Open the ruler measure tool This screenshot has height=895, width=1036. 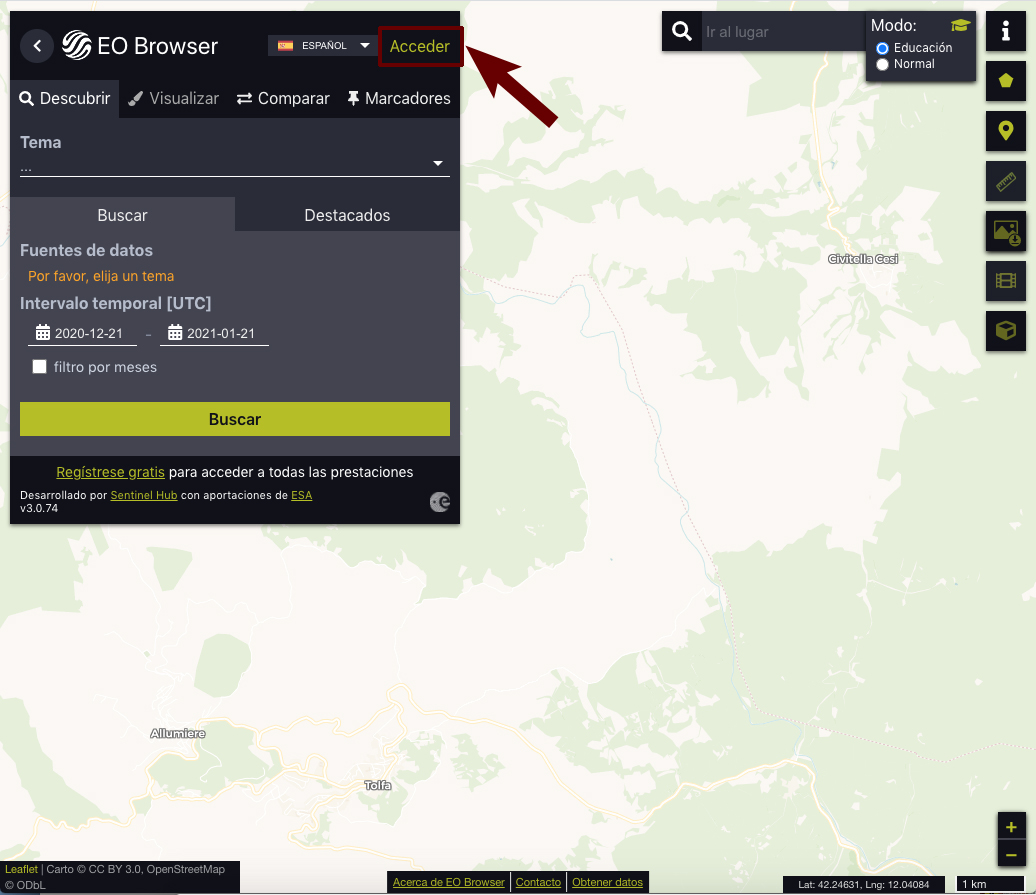(x=1006, y=181)
